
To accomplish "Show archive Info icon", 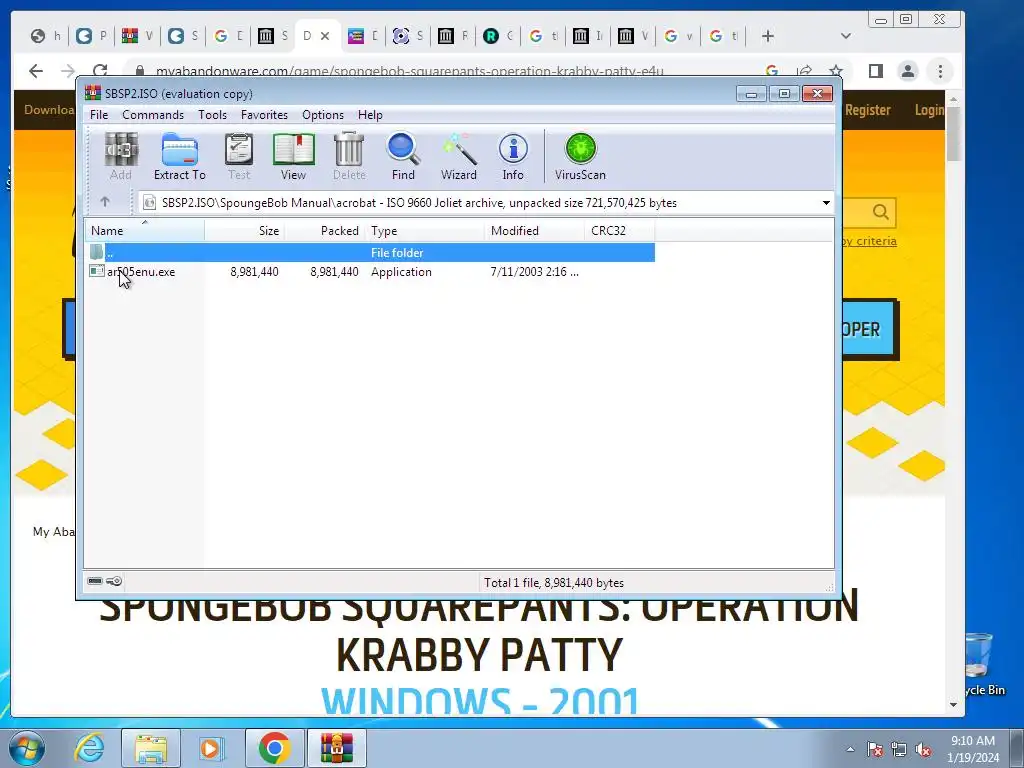I will [x=513, y=156].
